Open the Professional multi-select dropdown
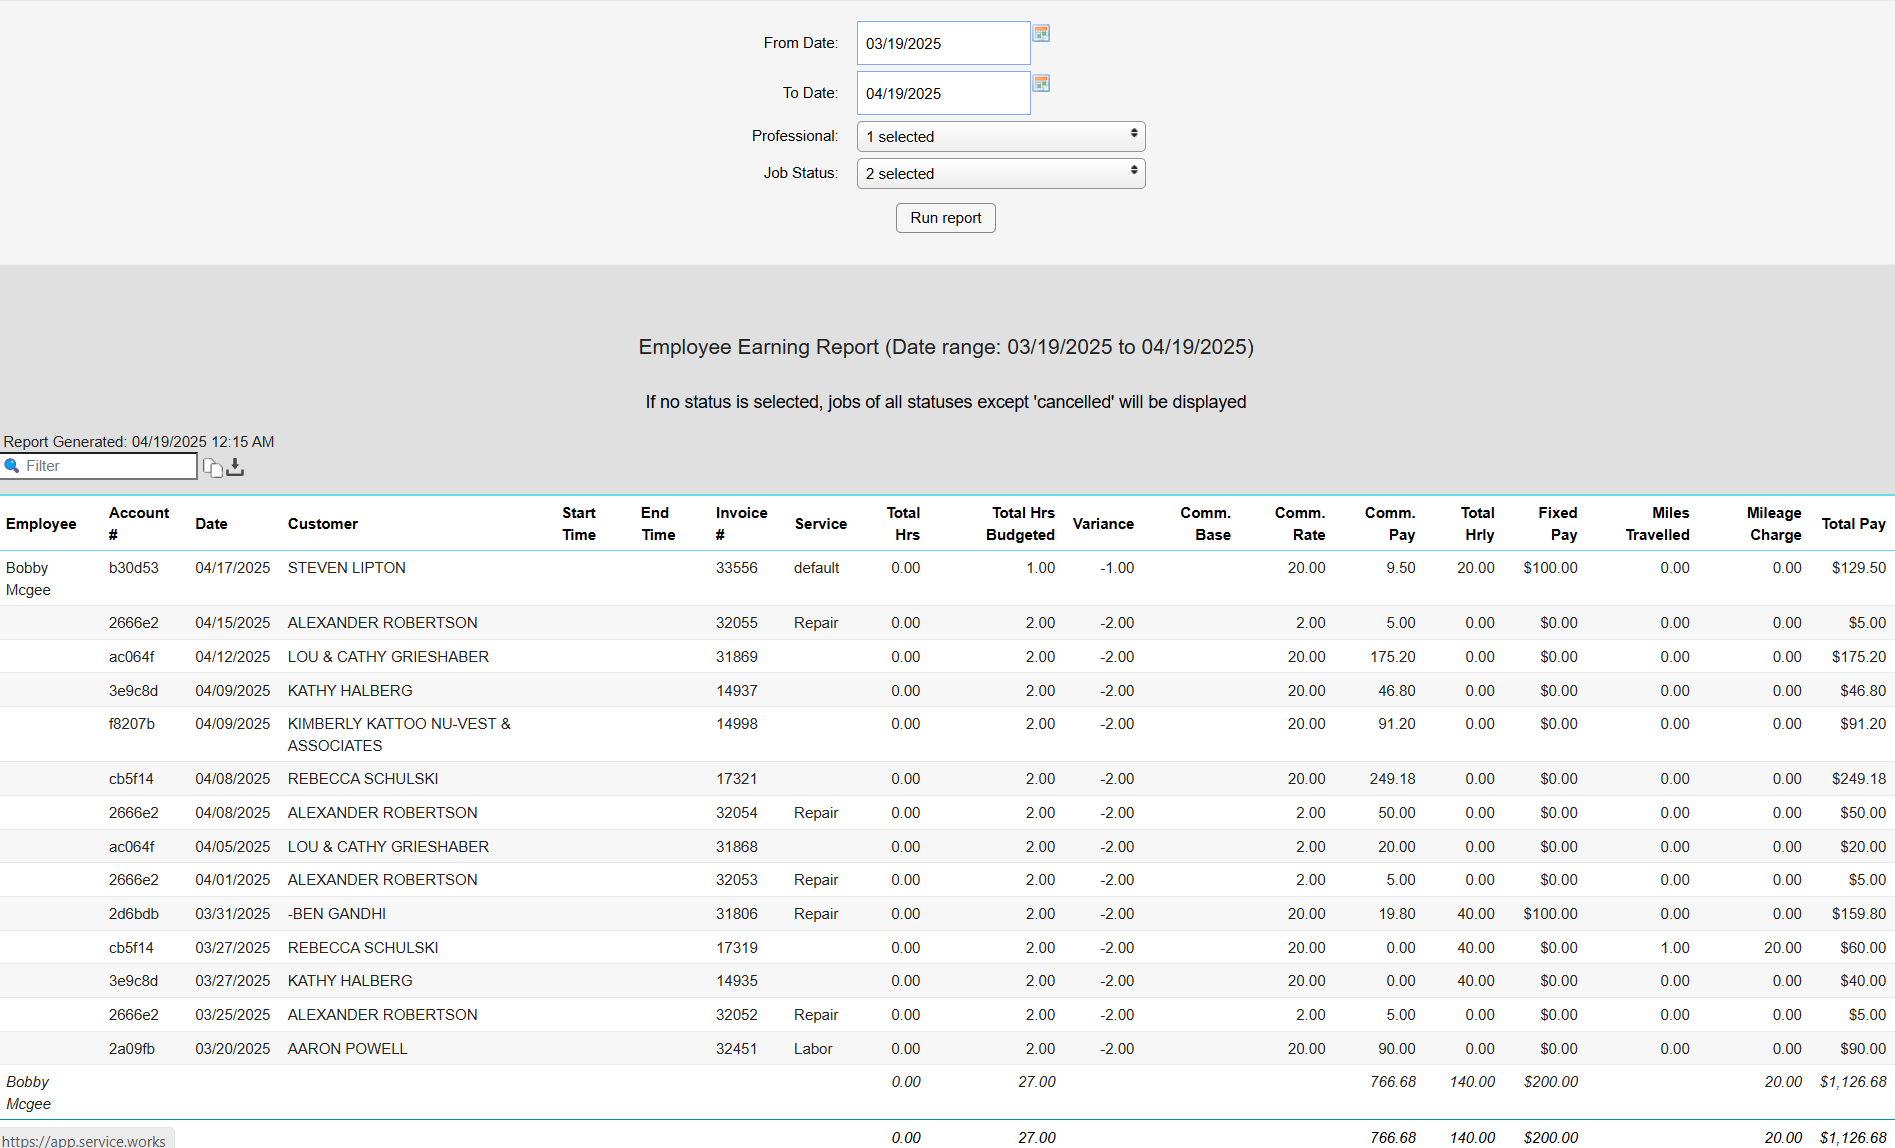 pyautogui.click(x=1001, y=136)
